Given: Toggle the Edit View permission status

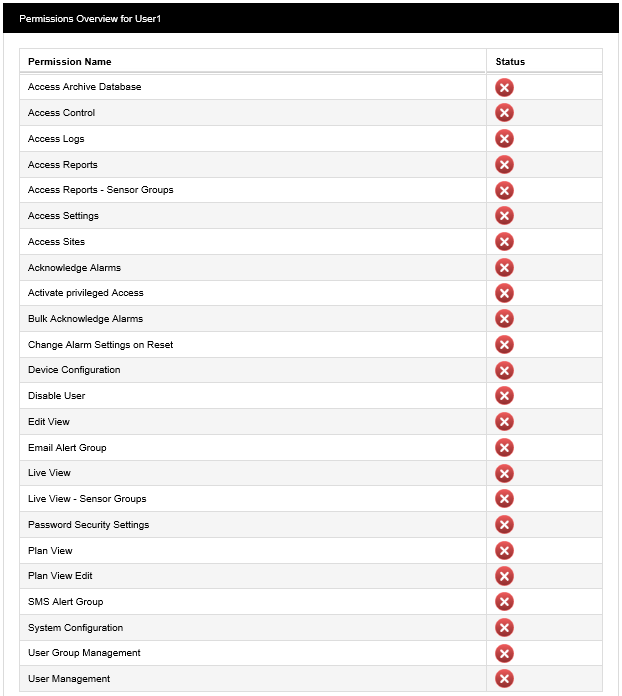Looking at the screenshot, I should [505, 422].
